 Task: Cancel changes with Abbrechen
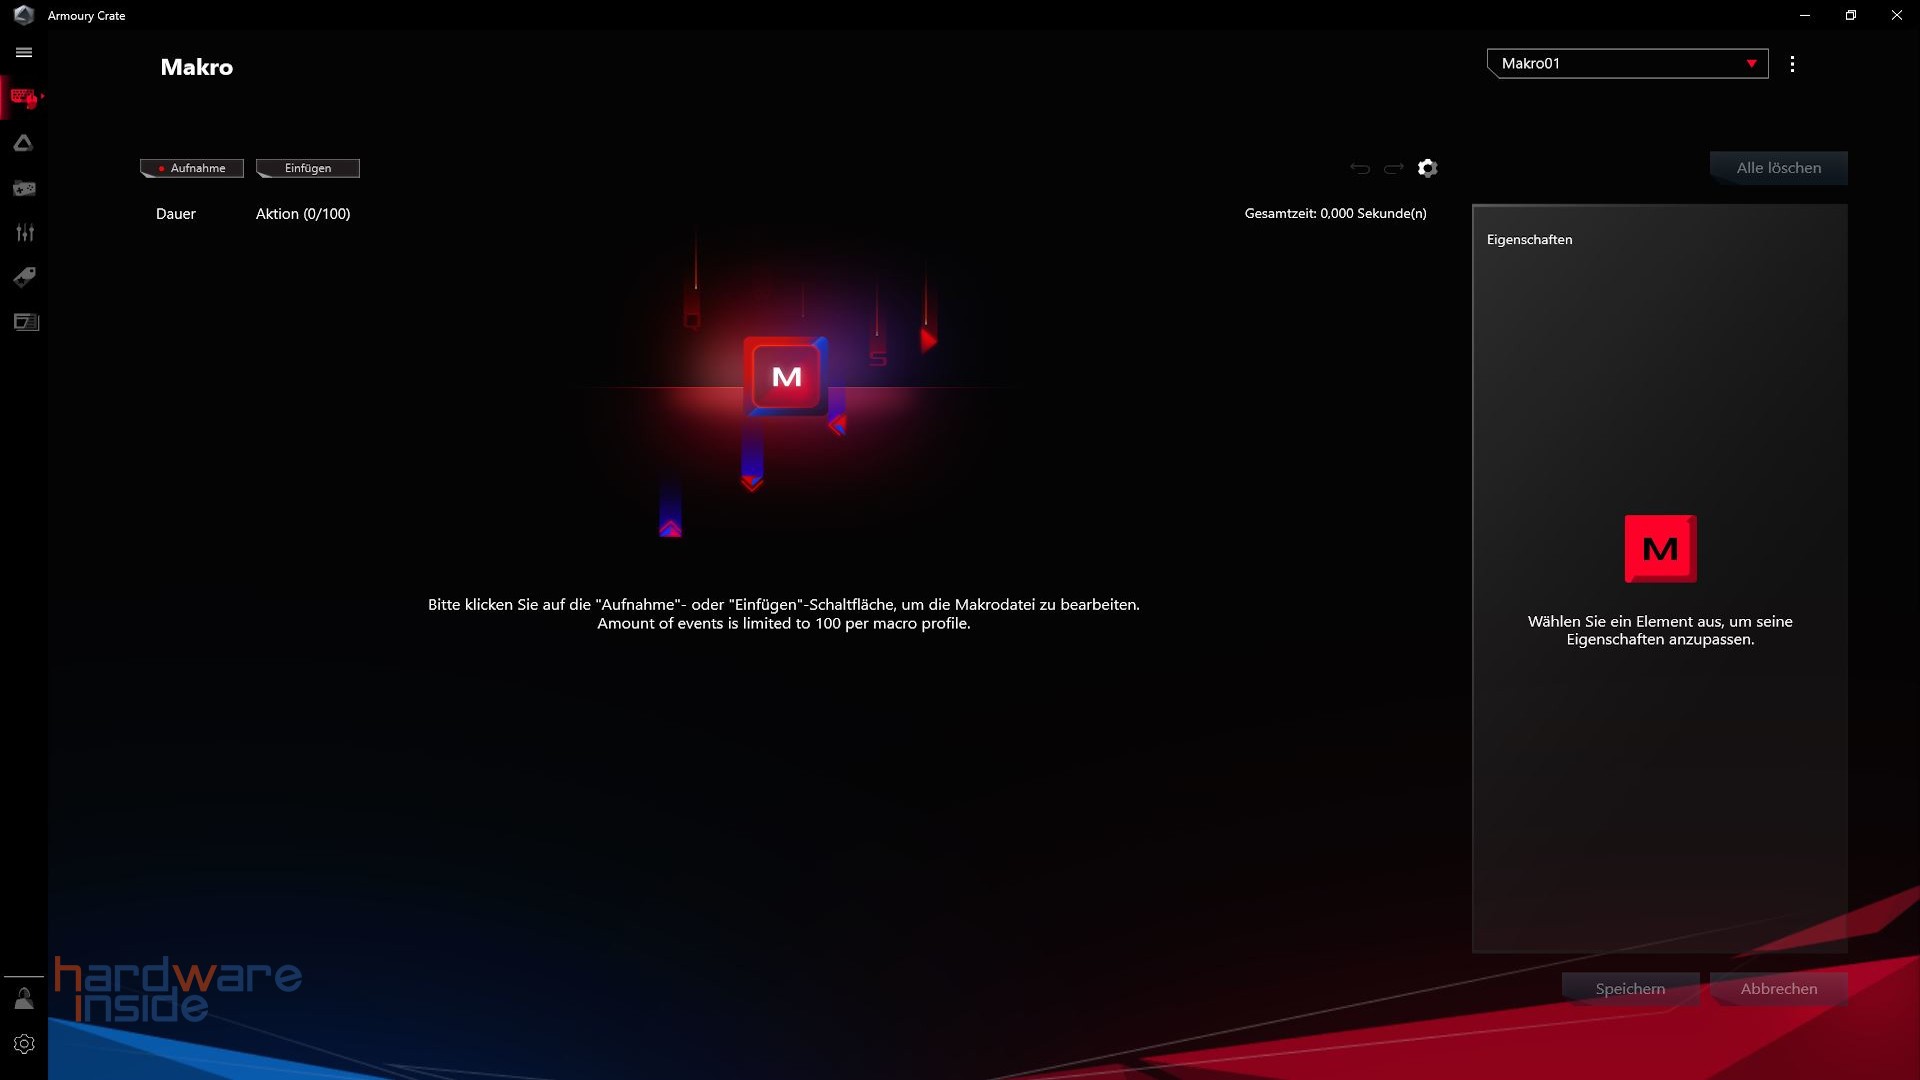1778,988
